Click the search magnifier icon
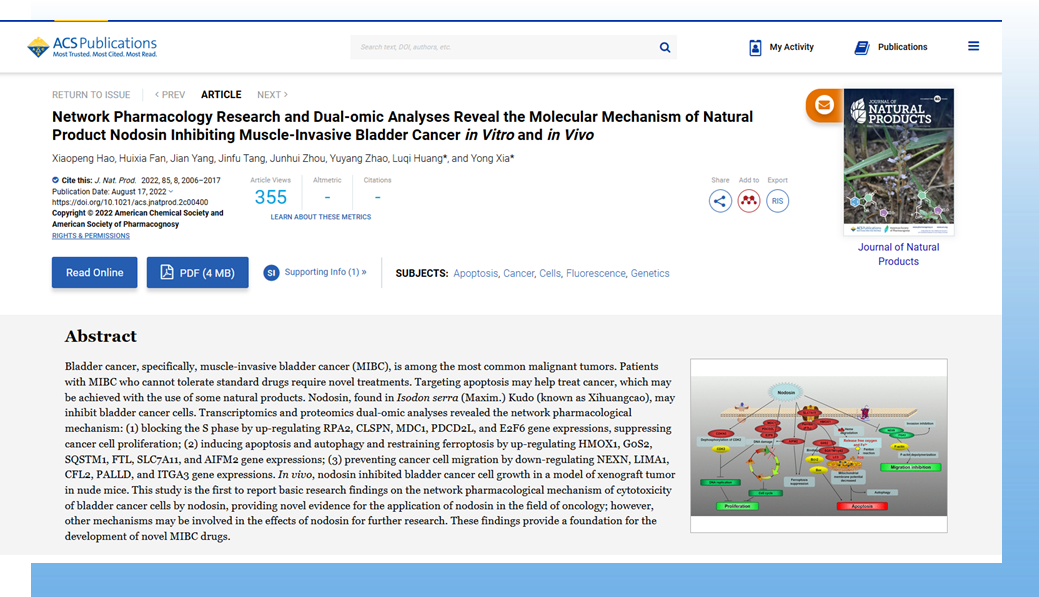The height and width of the screenshot is (597, 1039). (665, 47)
